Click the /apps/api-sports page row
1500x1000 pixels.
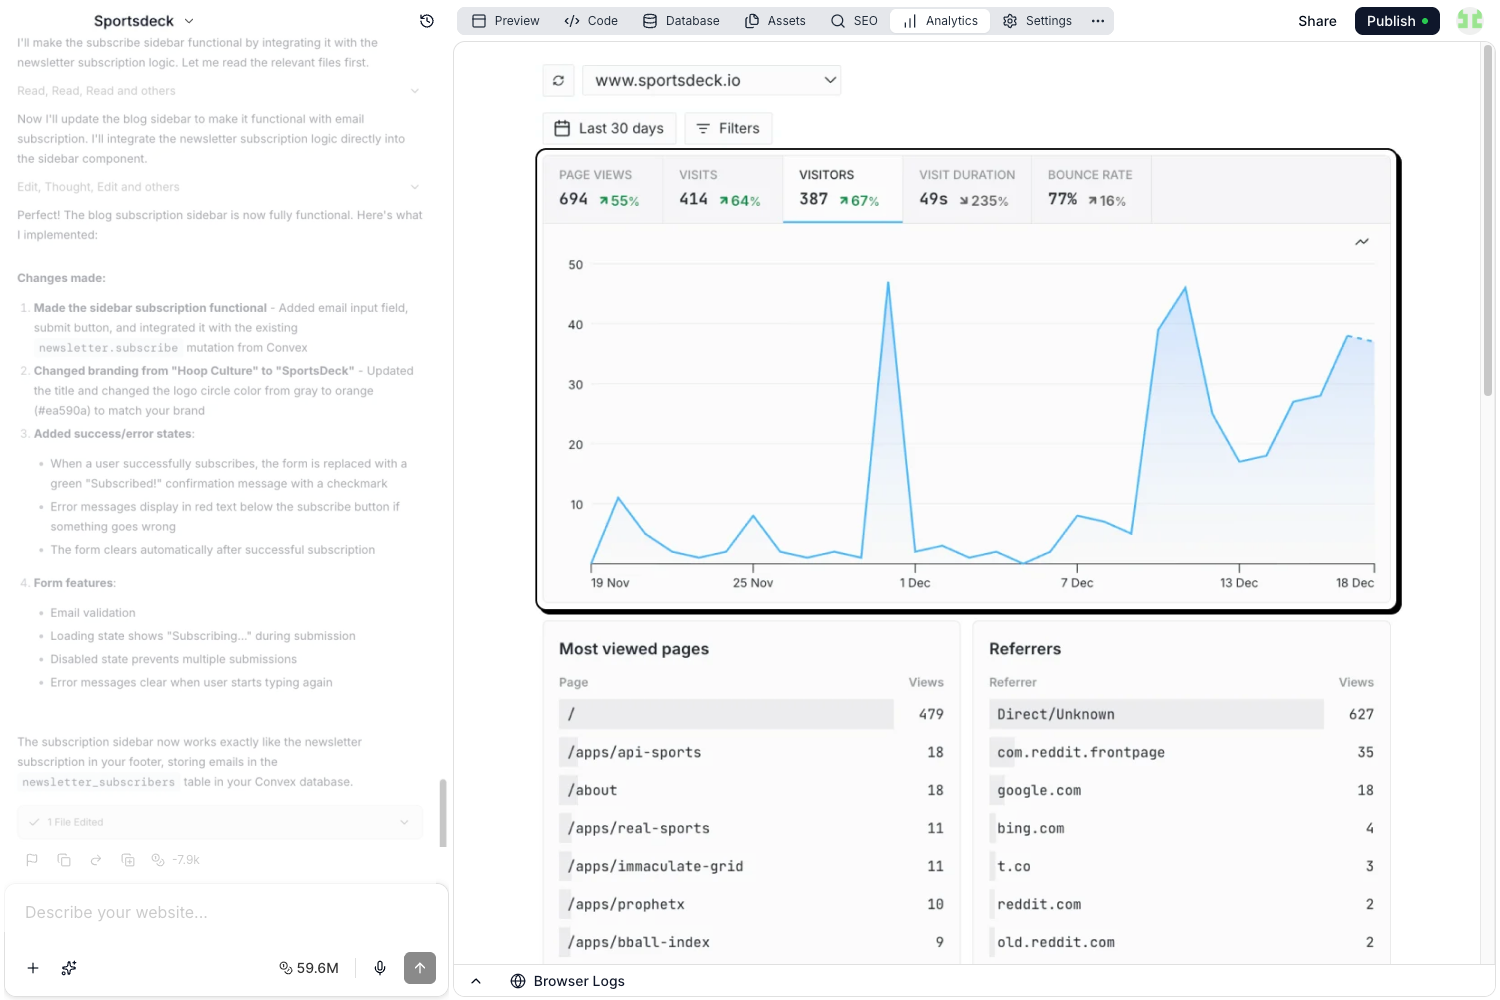click(751, 752)
